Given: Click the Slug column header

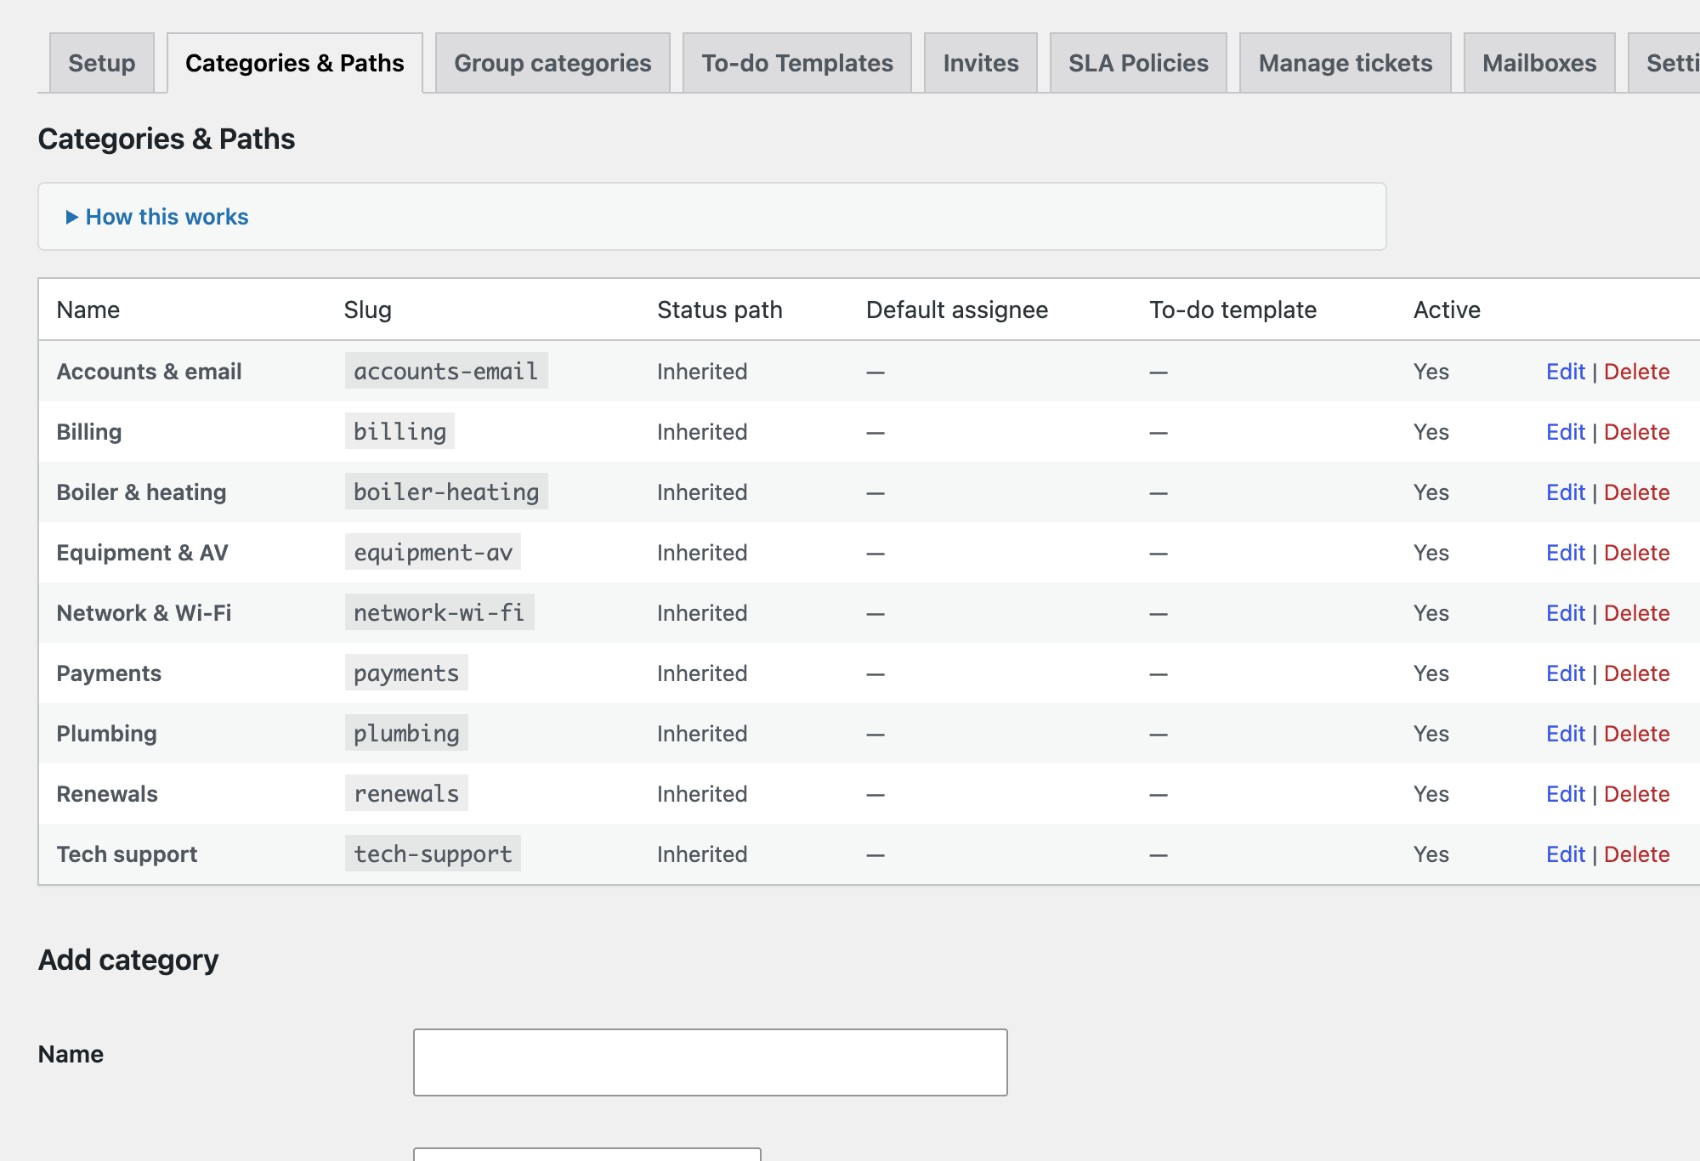Looking at the screenshot, I should pos(368,310).
